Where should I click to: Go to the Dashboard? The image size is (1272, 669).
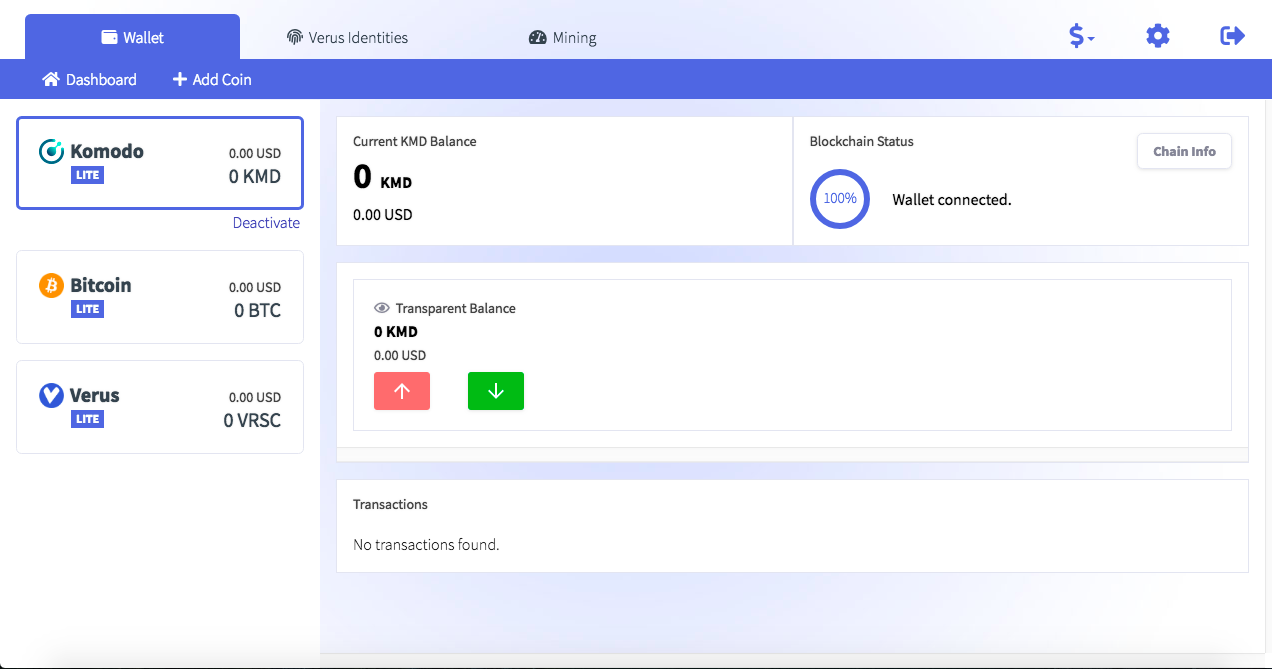click(x=89, y=79)
